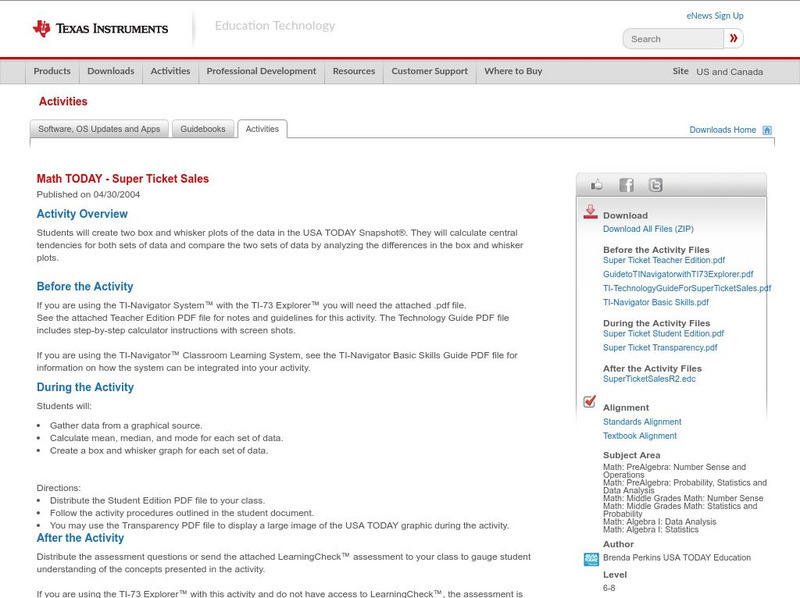Click the Published on 04/30/2004 text
The image size is (800, 598).
(x=88, y=194)
